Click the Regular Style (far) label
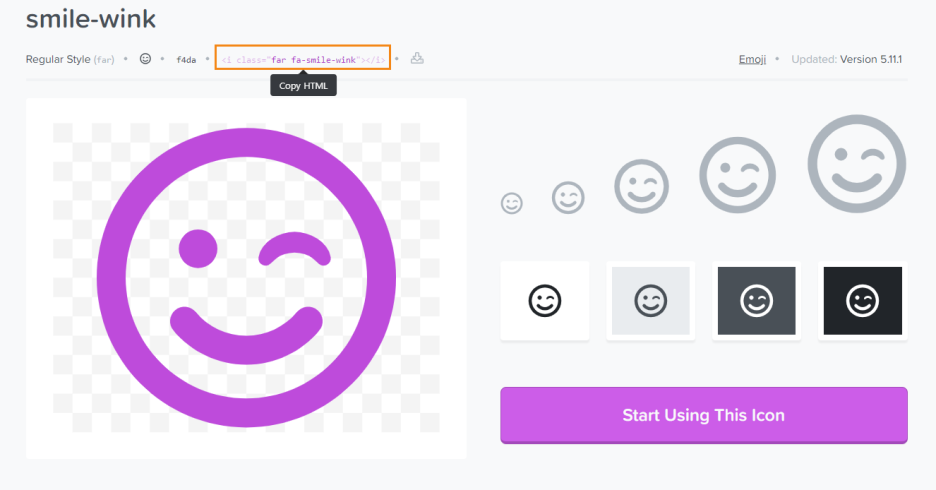Screen dimensions: 936x490 [70, 60]
